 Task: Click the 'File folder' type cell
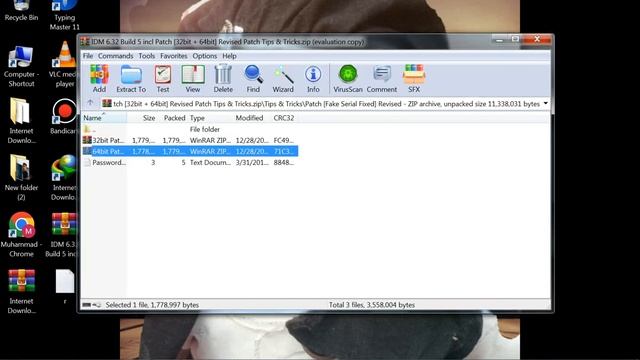click(x=204, y=129)
